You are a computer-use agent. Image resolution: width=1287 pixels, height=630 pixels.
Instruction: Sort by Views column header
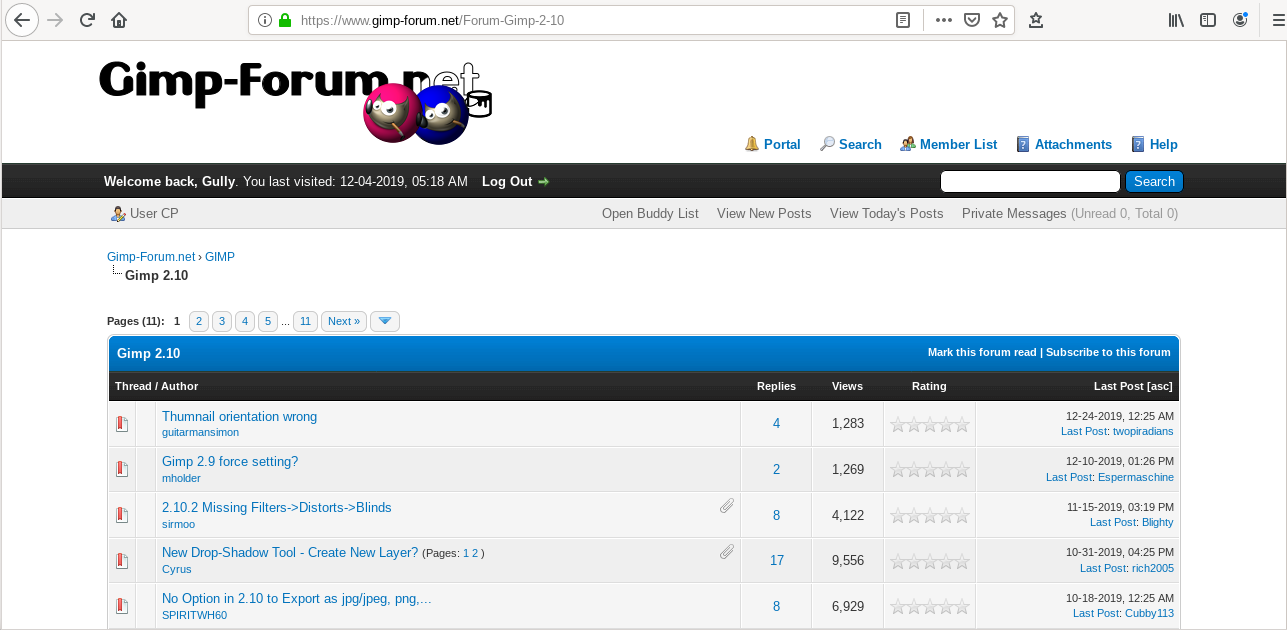[x=847, y=386]
